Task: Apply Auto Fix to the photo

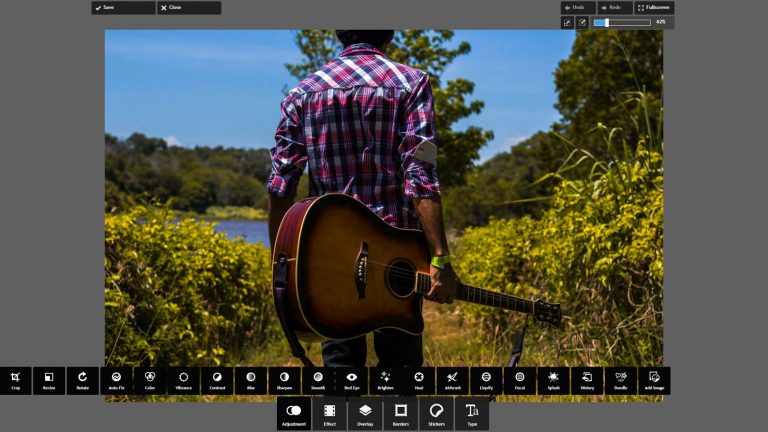Action: click(x=116, y=380)
